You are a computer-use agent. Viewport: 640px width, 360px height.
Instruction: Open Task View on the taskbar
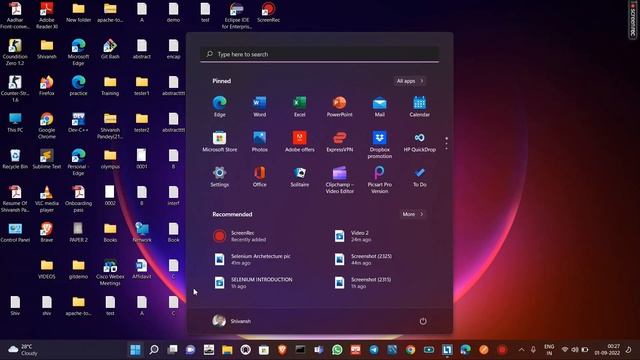[x=172, y=349]
